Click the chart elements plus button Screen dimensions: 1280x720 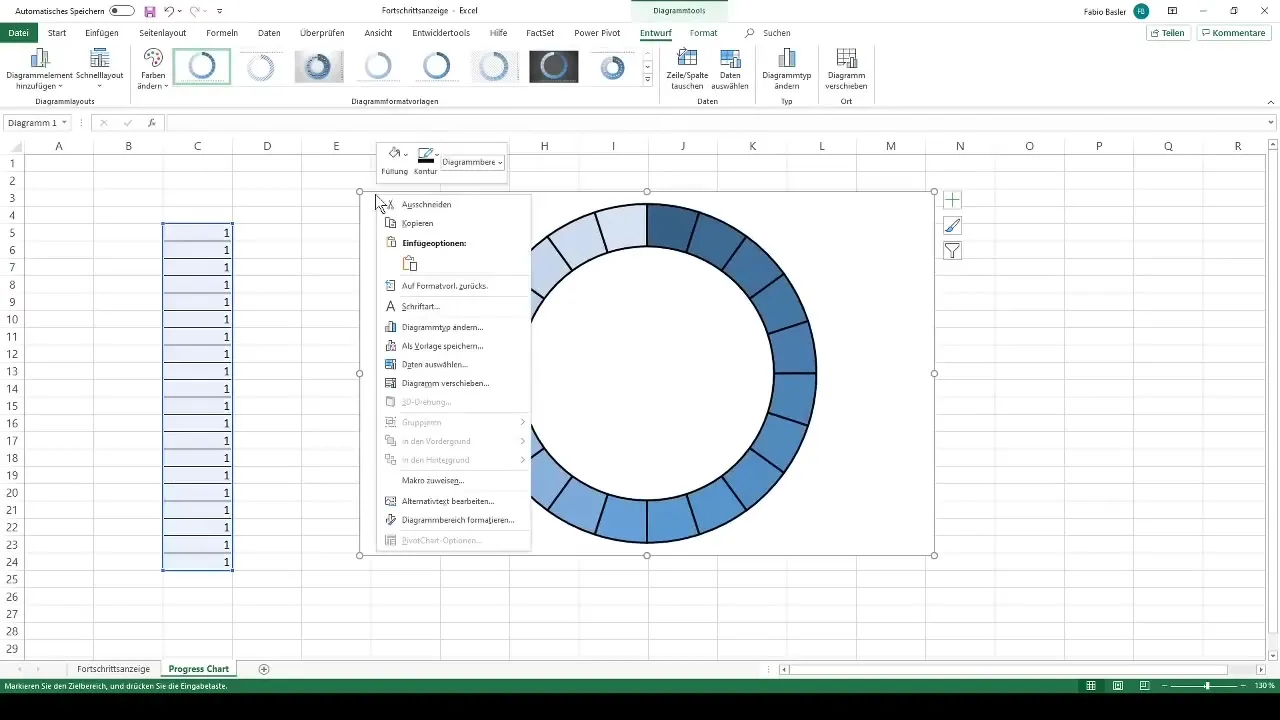click(952, 200)
